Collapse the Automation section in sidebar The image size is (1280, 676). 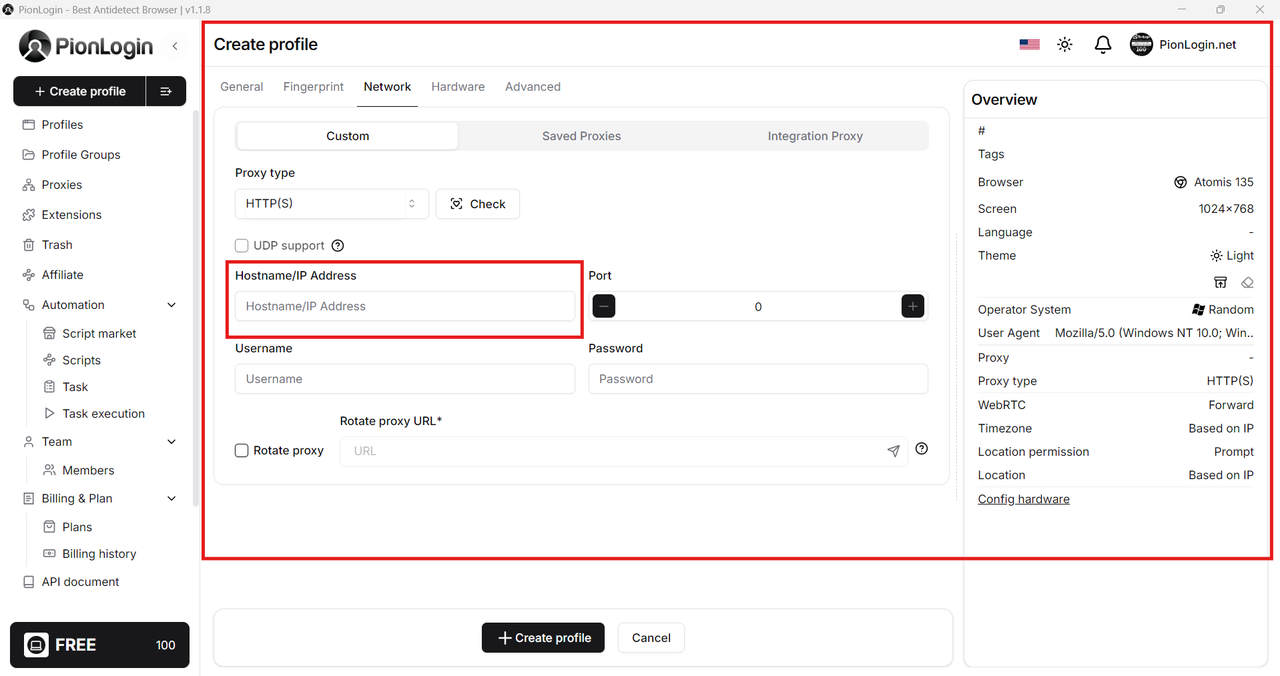pos(171,305)
